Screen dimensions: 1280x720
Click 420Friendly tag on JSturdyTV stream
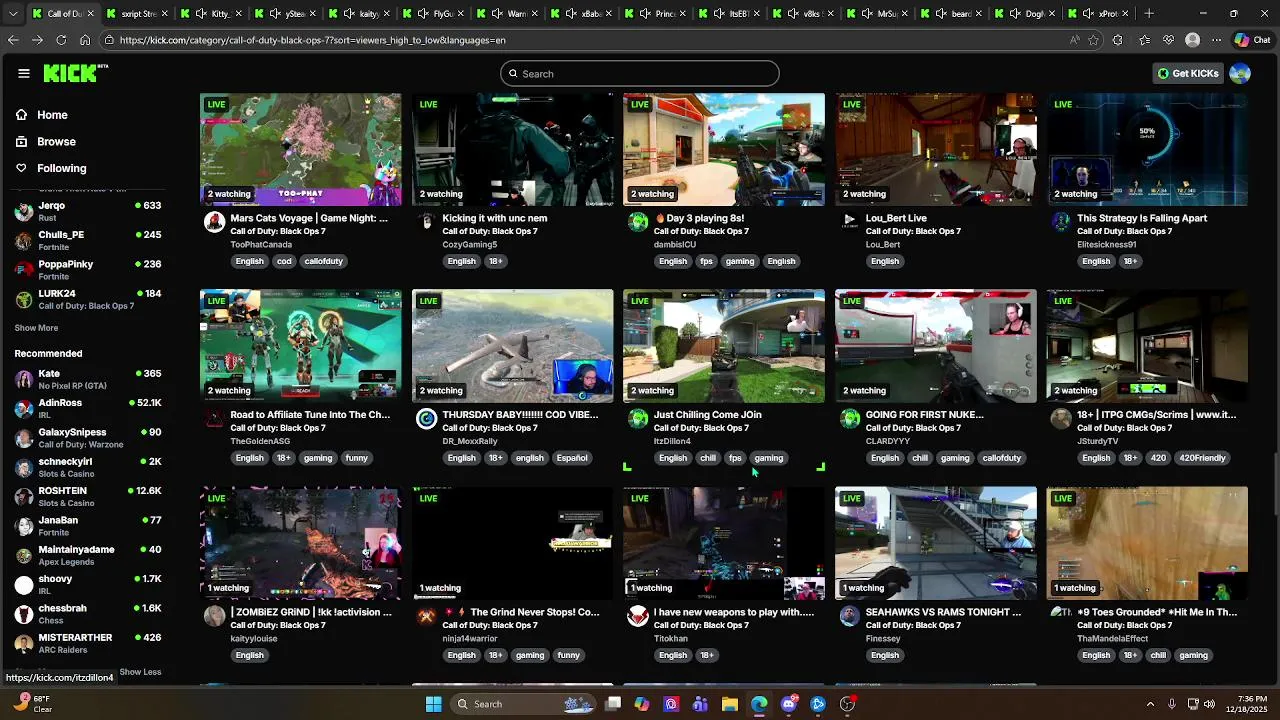(1202, 458)
